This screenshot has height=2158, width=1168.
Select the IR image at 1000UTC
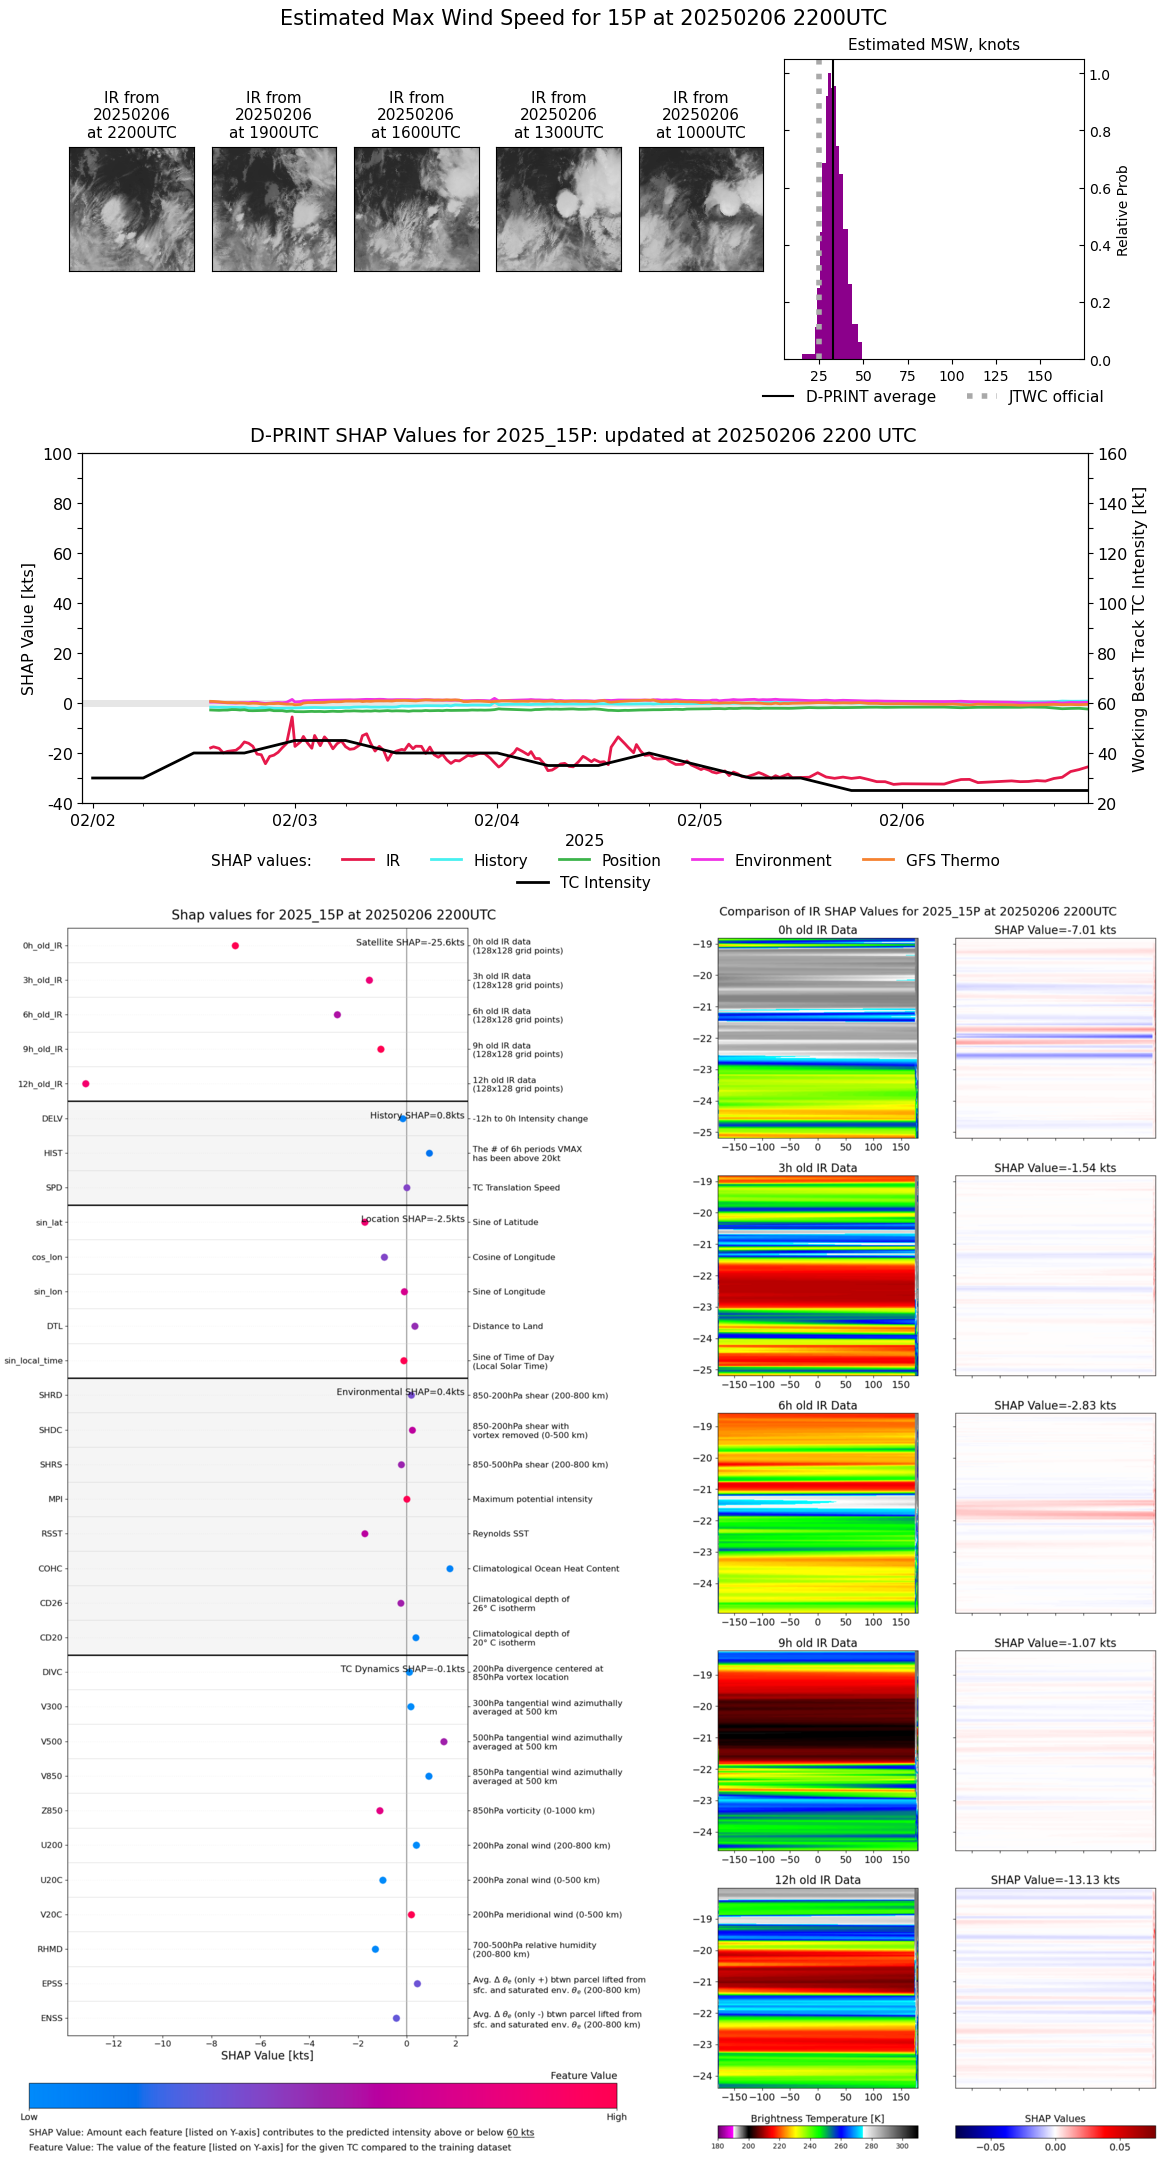[701, 209]
